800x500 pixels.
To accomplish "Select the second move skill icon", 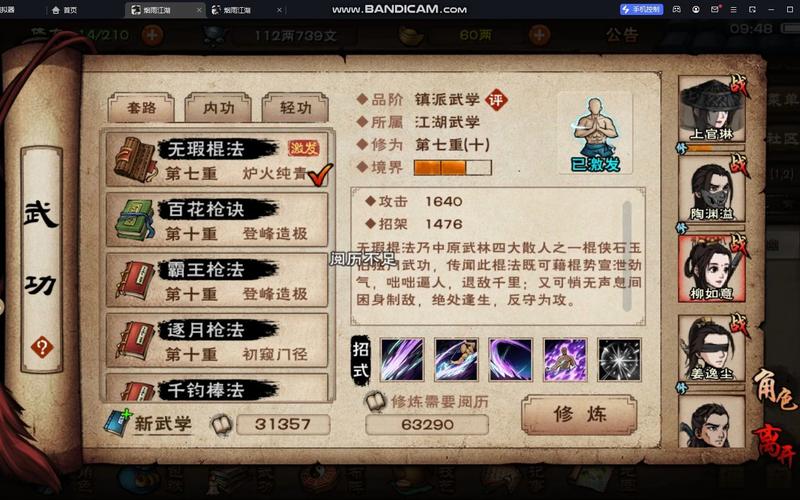I will (x=456, y=360).
